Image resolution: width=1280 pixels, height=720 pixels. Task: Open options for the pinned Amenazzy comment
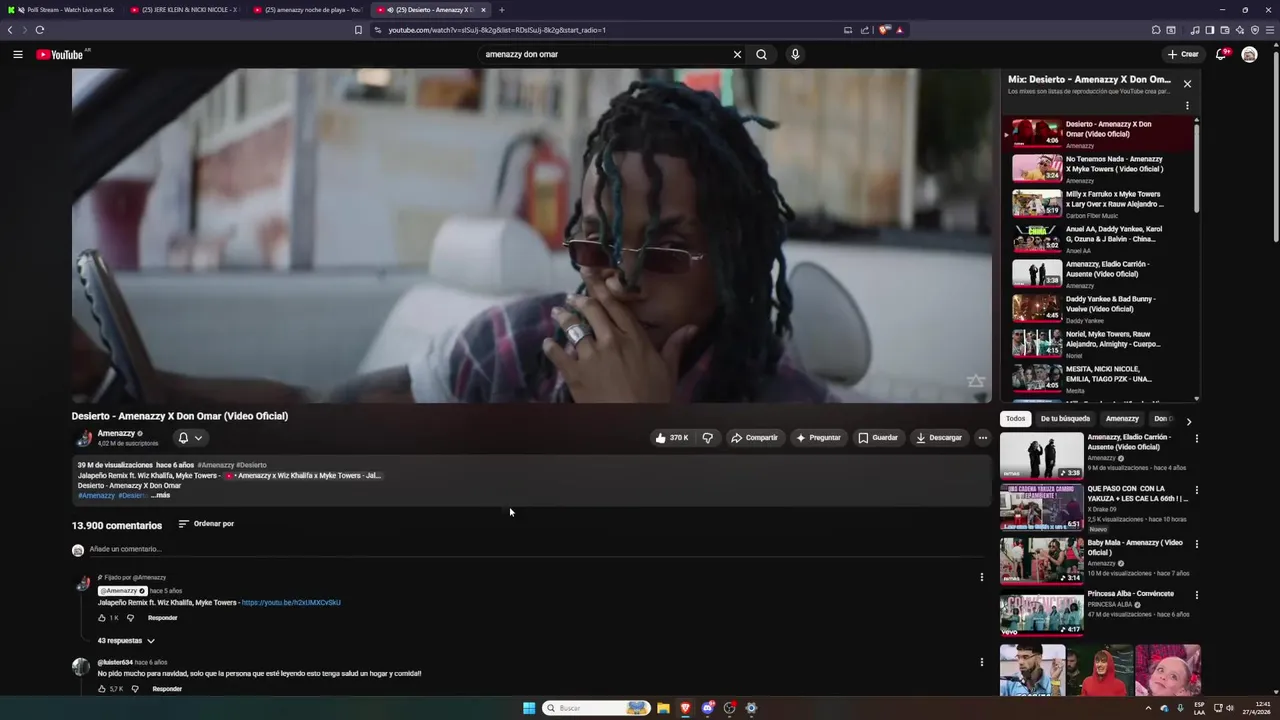[x=981, y=577]
